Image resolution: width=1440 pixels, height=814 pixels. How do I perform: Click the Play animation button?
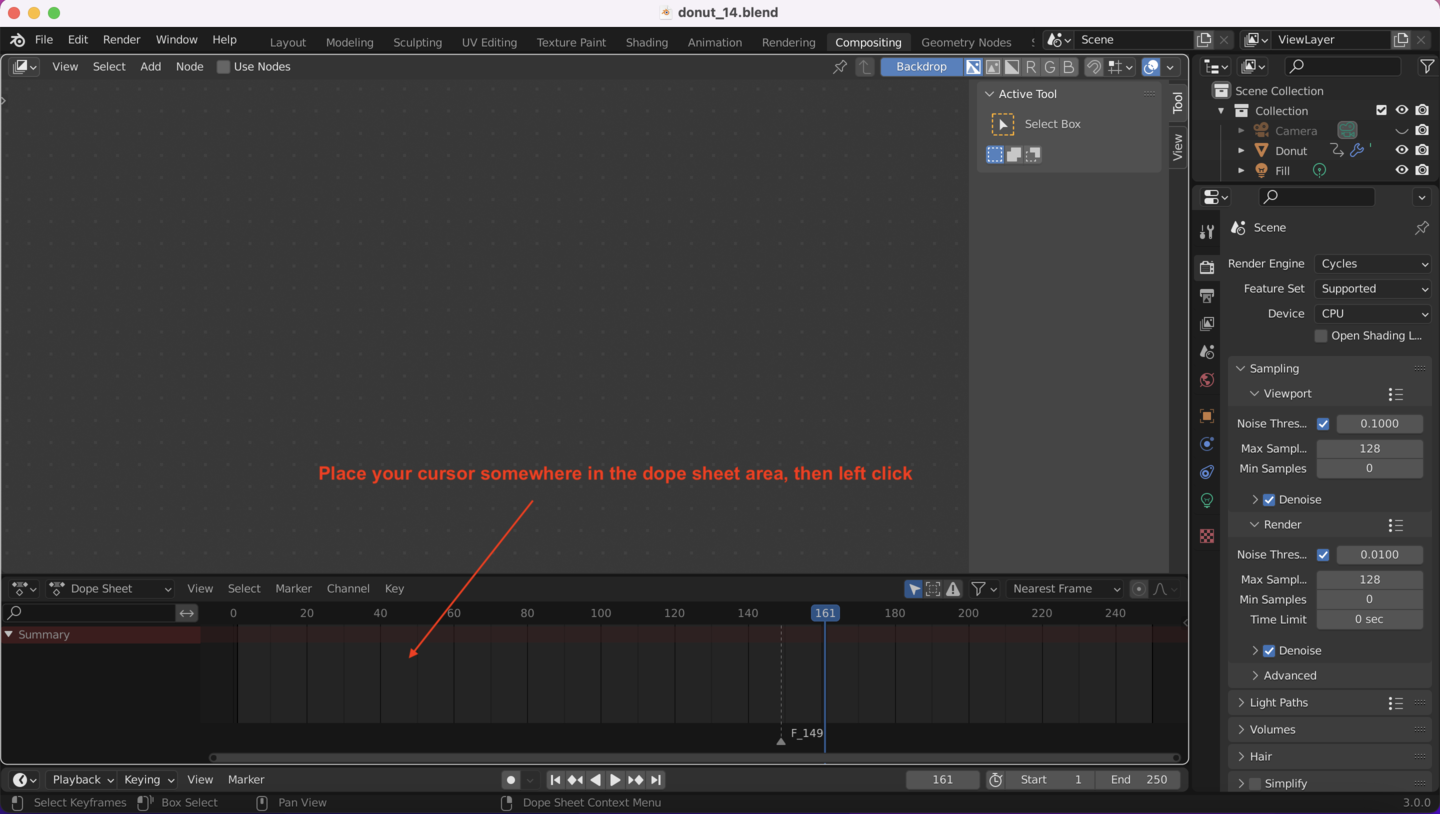click(x=615, y=780)
